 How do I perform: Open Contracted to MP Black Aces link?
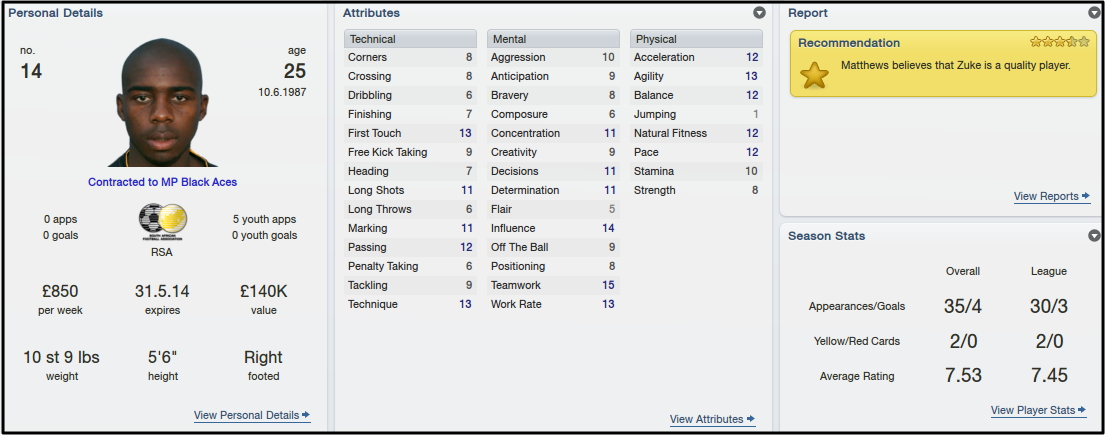(162, 182)
